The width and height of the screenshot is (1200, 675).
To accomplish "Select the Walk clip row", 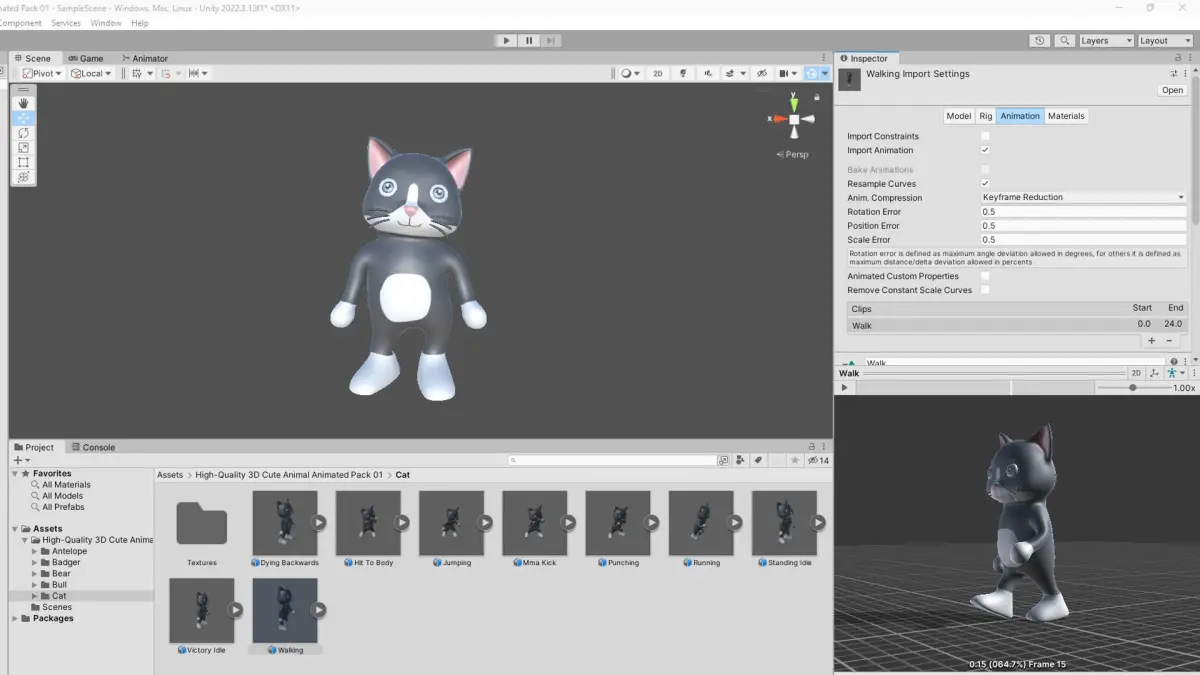I will [1016, 325].
